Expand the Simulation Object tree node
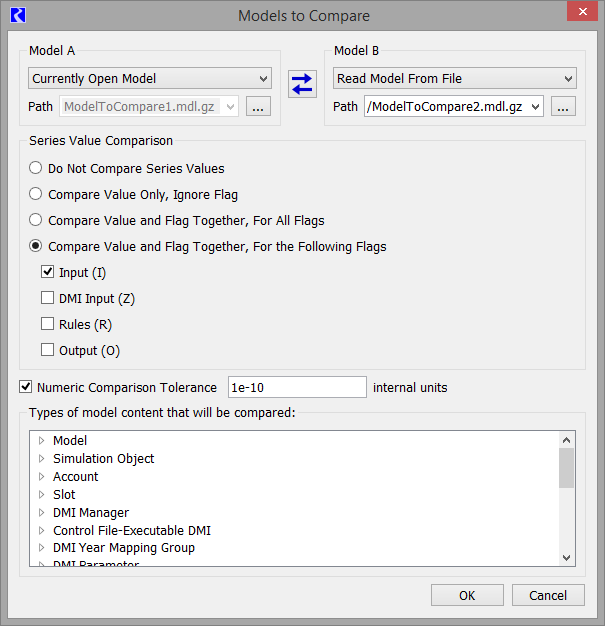The image size is (605, 626). pyautogui.click(x=42, y=459)
